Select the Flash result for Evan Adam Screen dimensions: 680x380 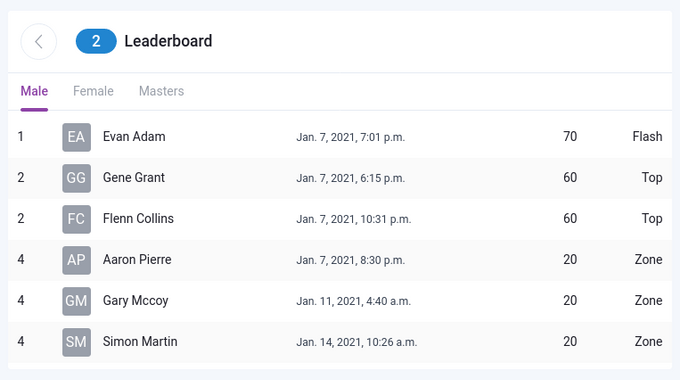(647, 137)
